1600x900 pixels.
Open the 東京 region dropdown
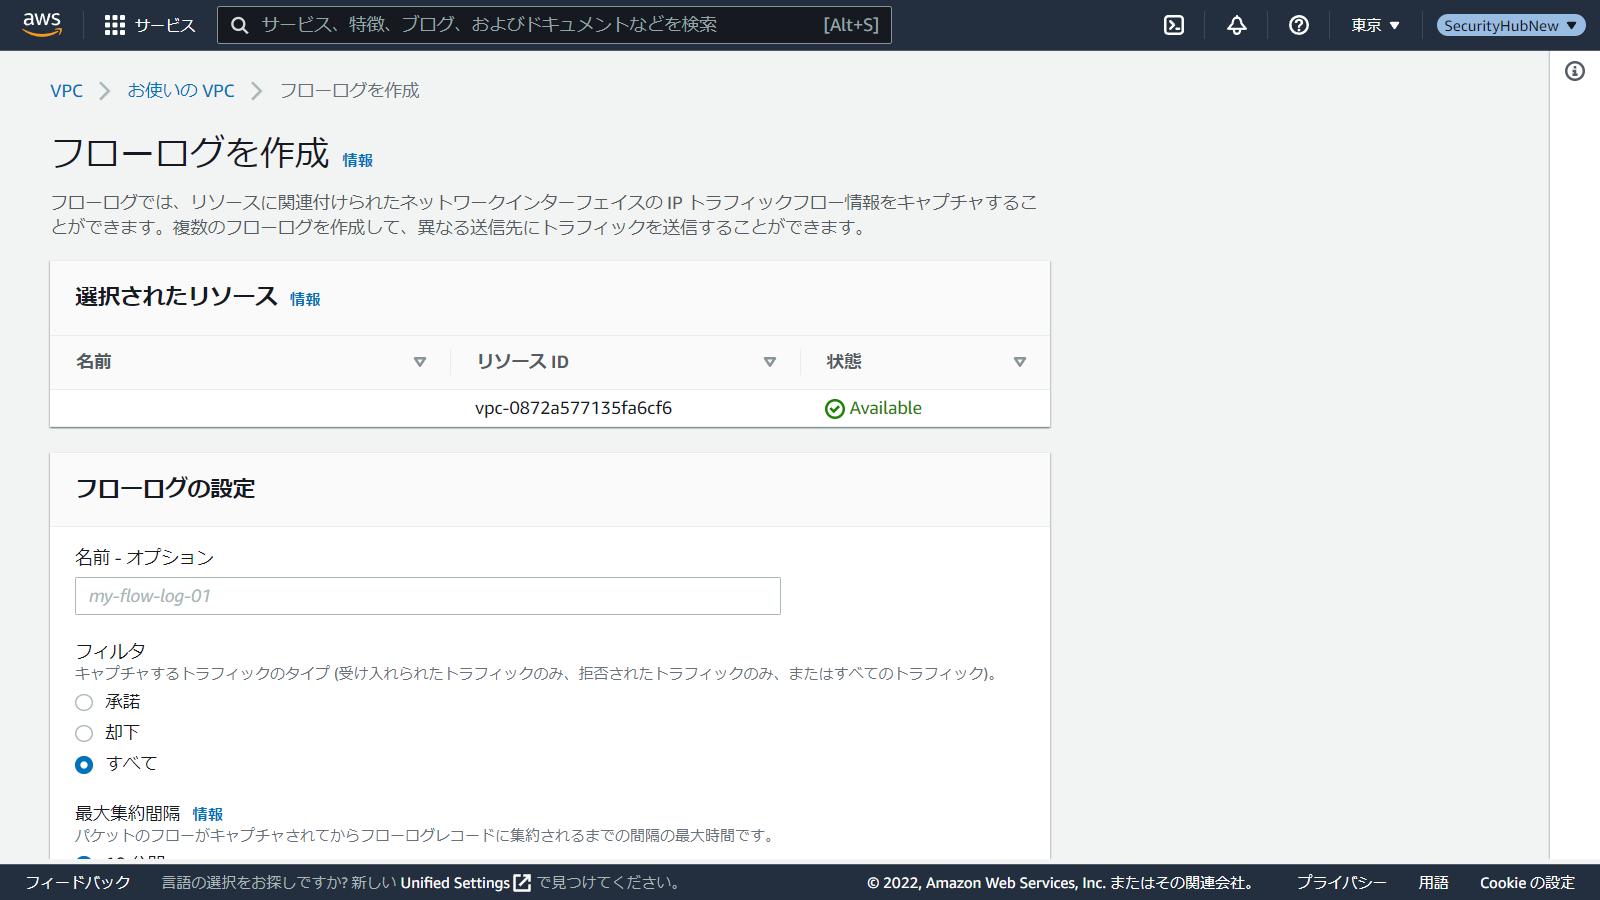click(x=1375, y=25)
